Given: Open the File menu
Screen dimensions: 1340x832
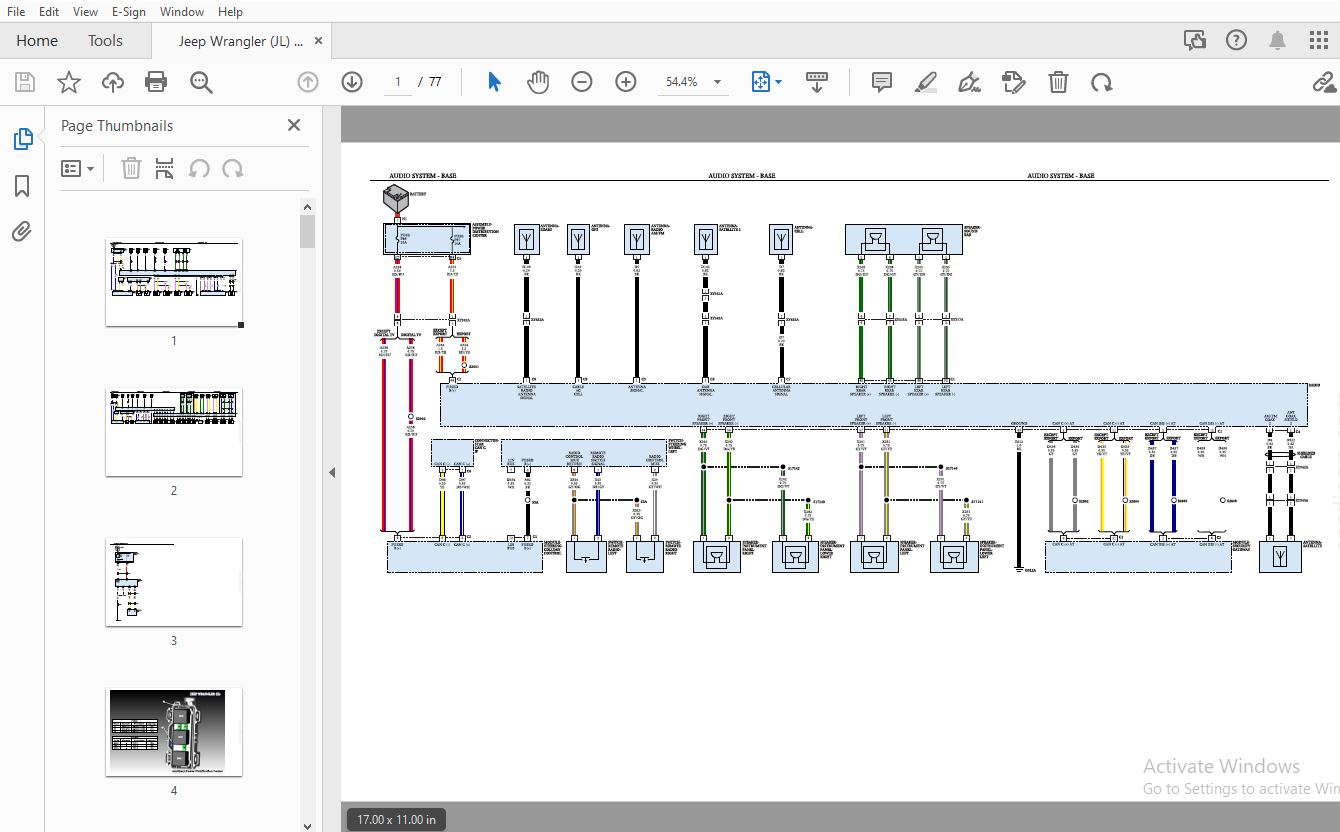Looking at the screenshot, I should (x=16, y=11).
